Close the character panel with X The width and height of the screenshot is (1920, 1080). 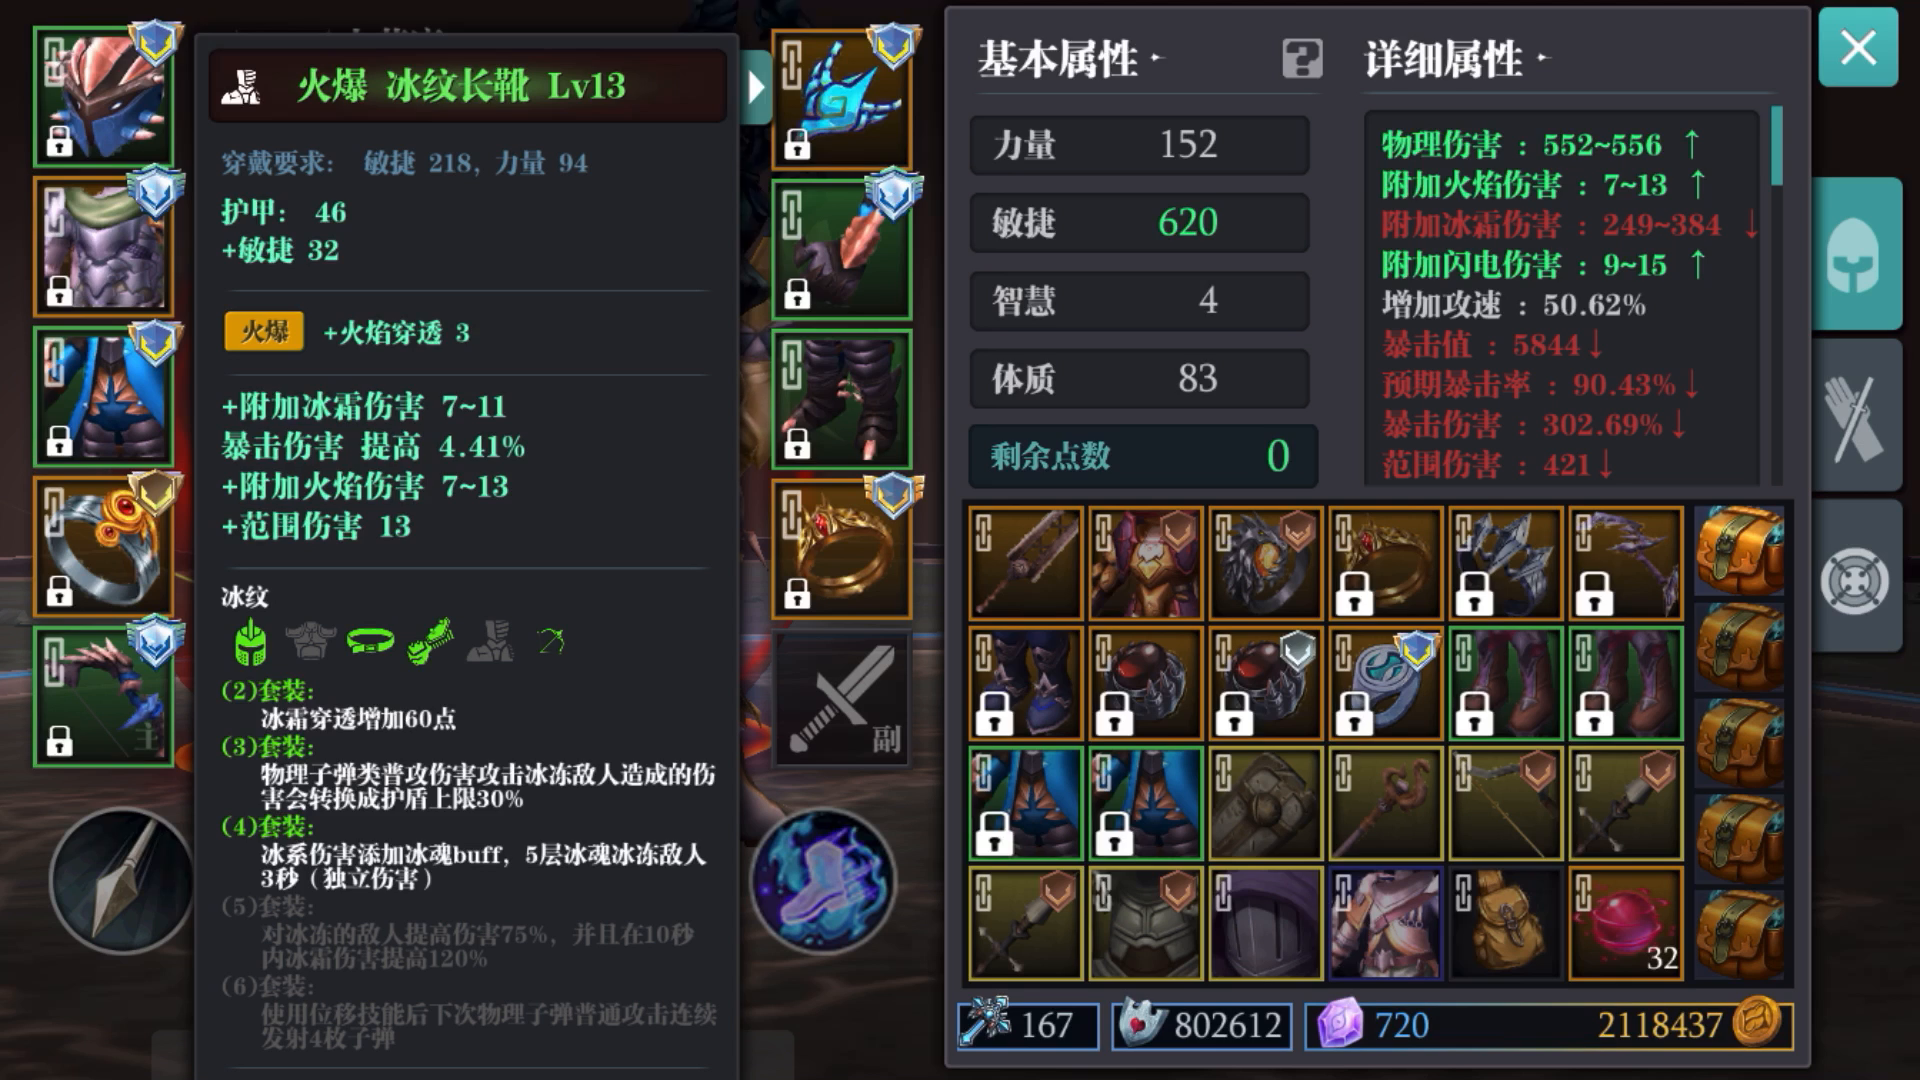1858,47
